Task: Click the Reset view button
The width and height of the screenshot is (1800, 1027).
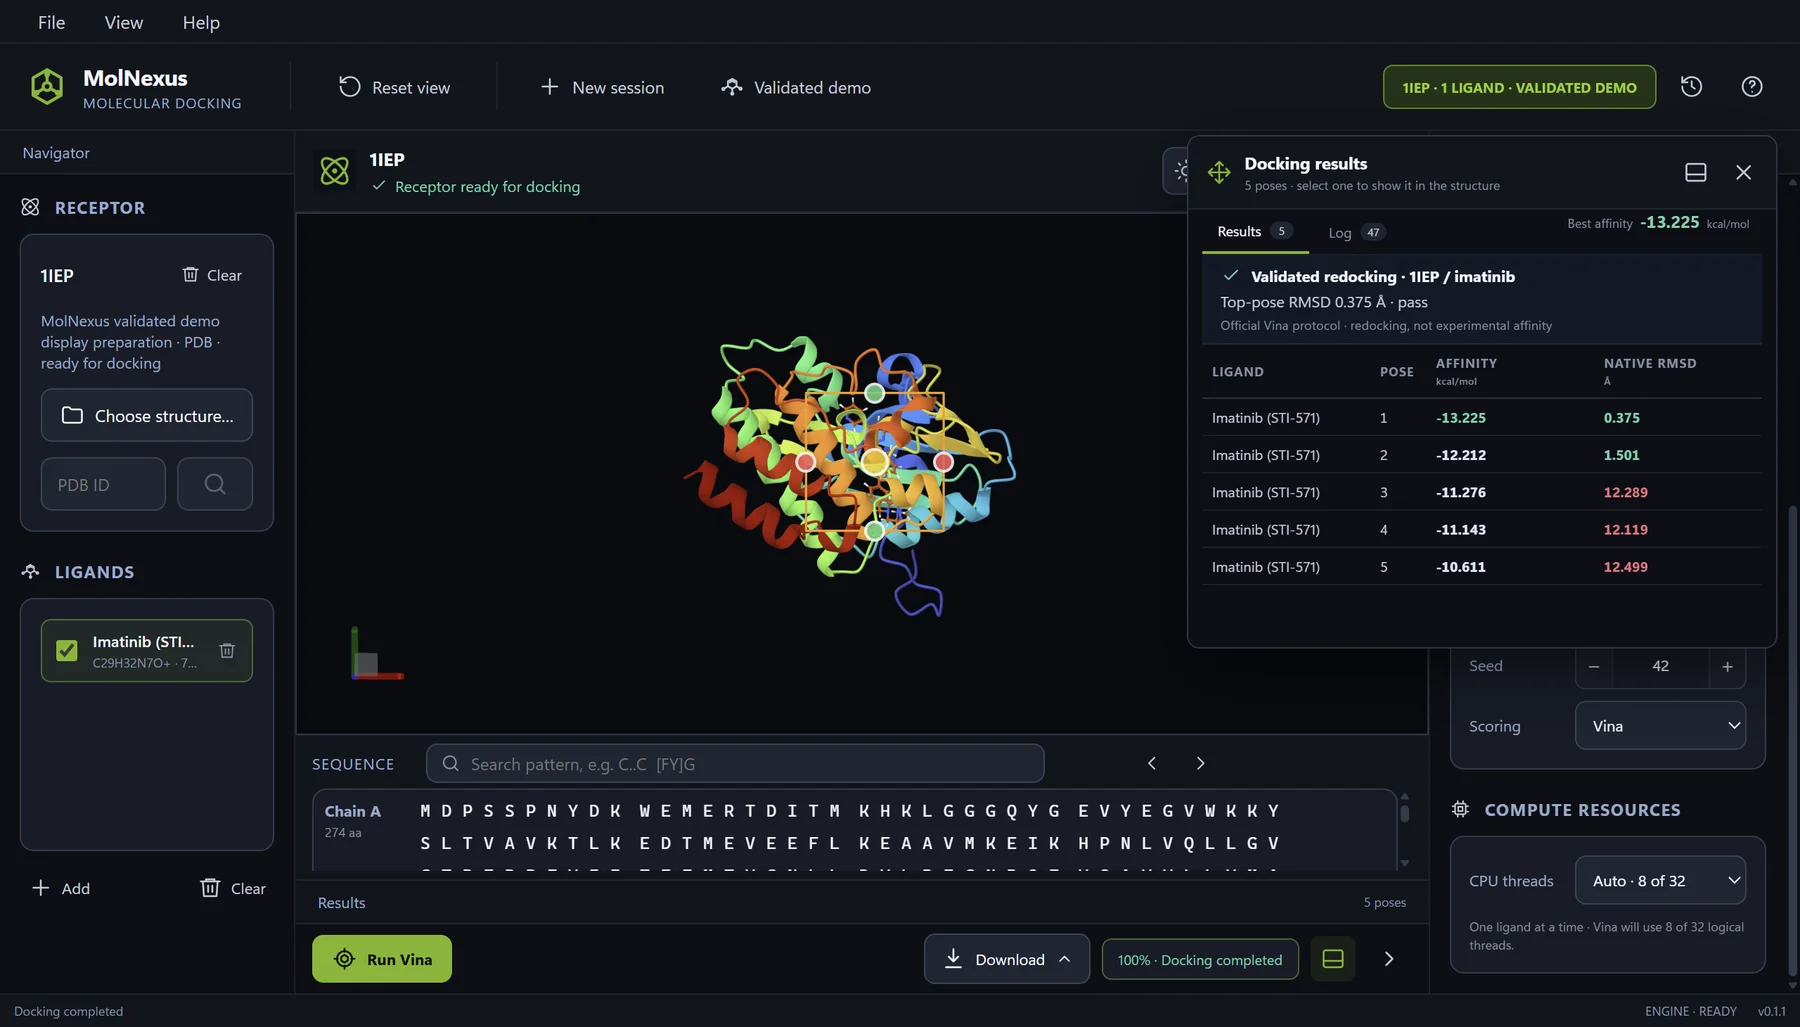Action: tap(394, 88)
